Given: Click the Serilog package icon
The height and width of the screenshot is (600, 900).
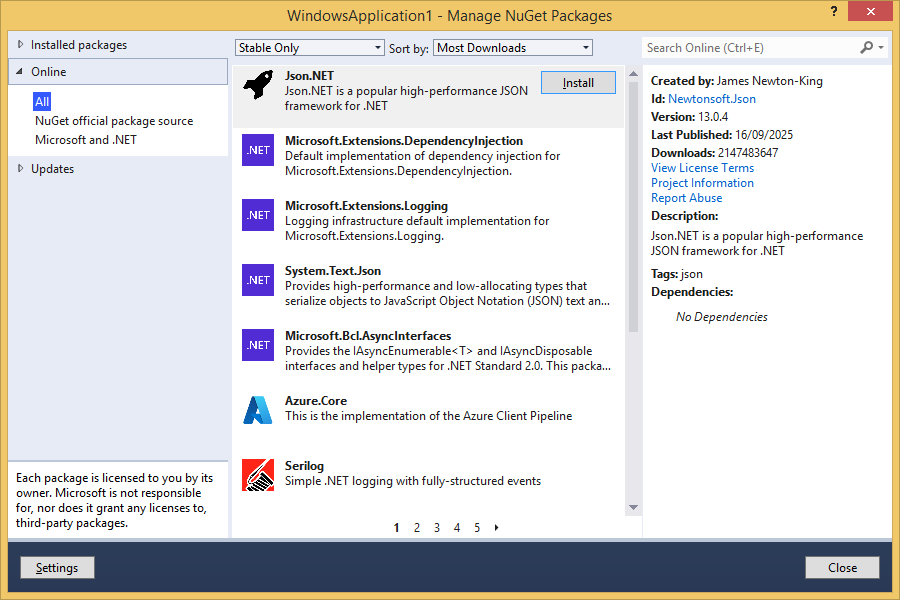Looking at the screenshot, I should (x=258, y=475).
